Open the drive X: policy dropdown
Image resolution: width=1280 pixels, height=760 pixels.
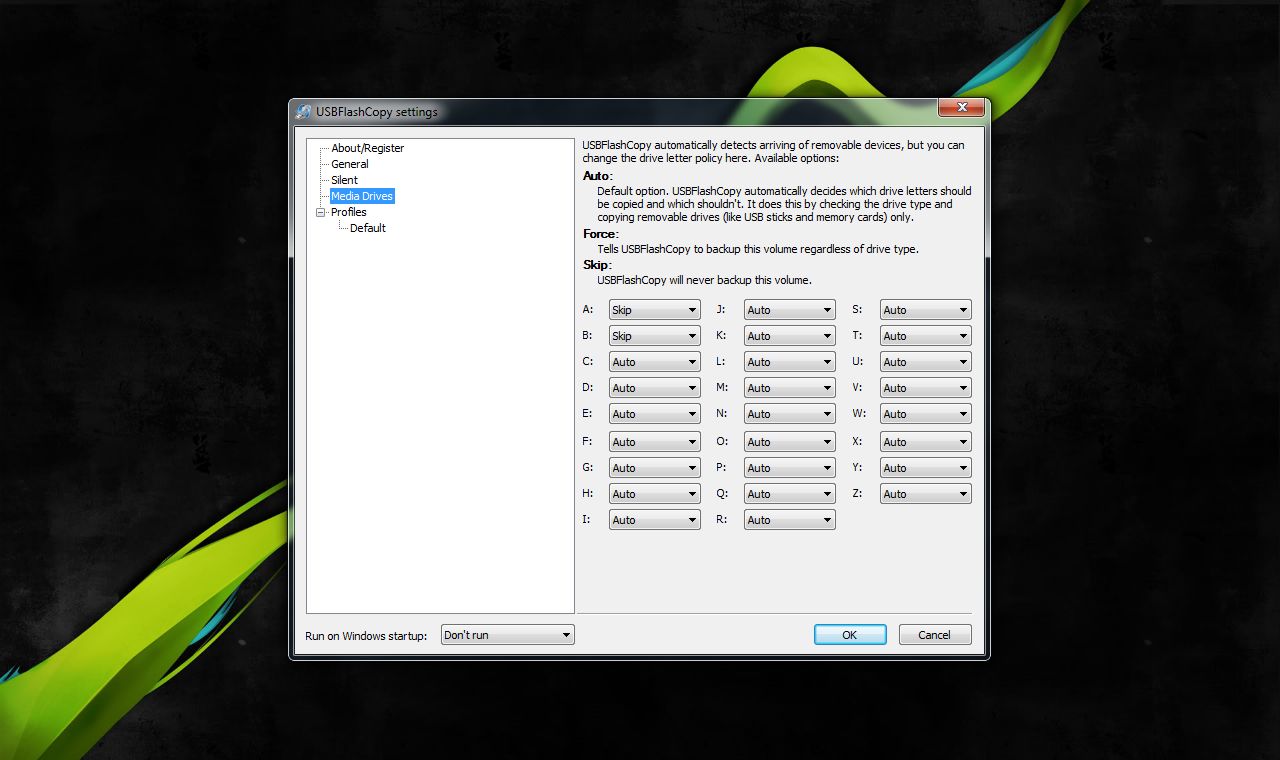point(925,442)
